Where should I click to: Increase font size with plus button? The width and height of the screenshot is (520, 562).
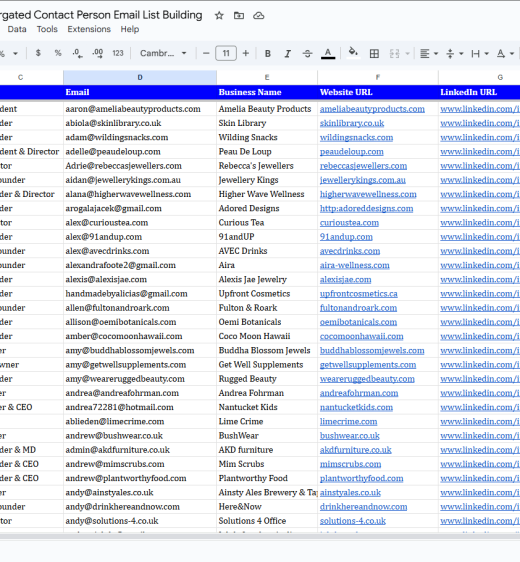click(245, 53)
